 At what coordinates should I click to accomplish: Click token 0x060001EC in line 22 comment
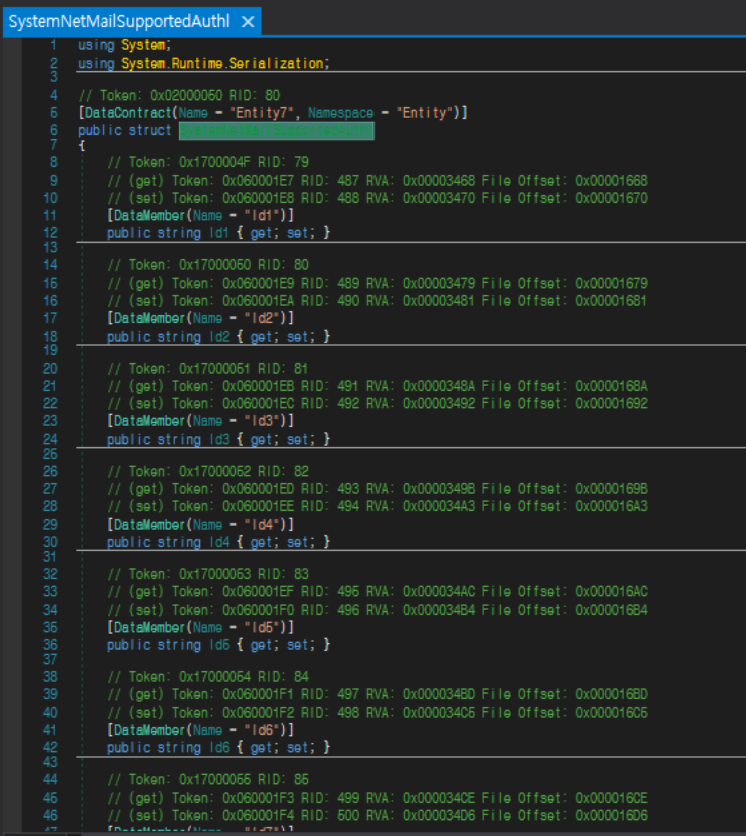click(x=258, y=404)
